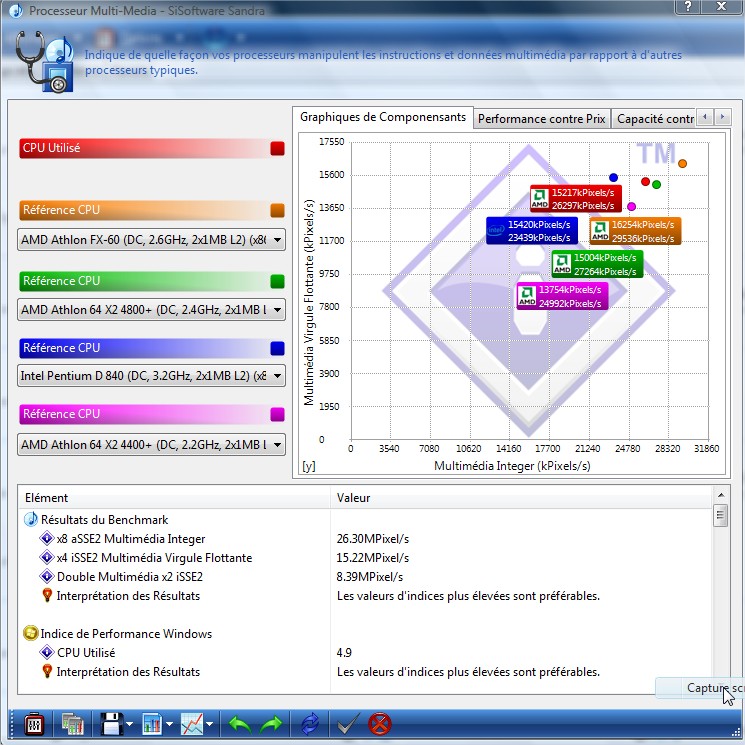Click the 4.9 CPU Utilisé value
Screen dimensions: 745x745
pyautogui.click(x=344, y=653)
